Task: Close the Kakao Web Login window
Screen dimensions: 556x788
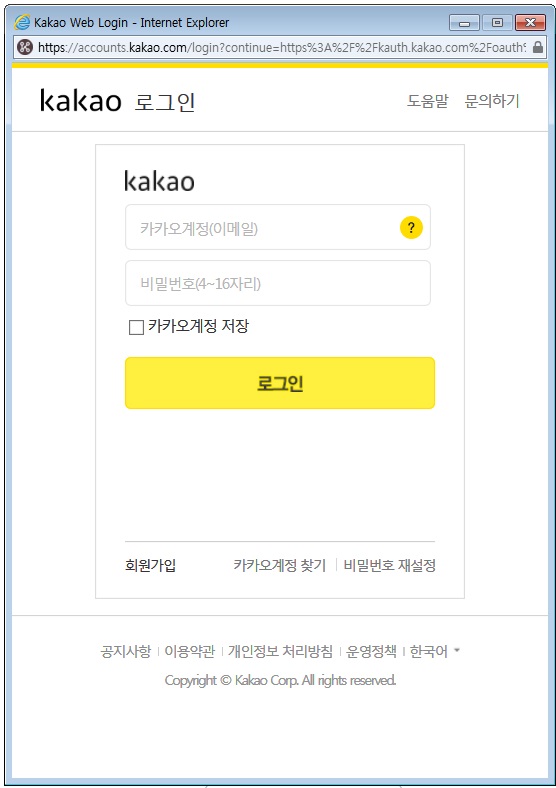Action: [x=530, y=23]
